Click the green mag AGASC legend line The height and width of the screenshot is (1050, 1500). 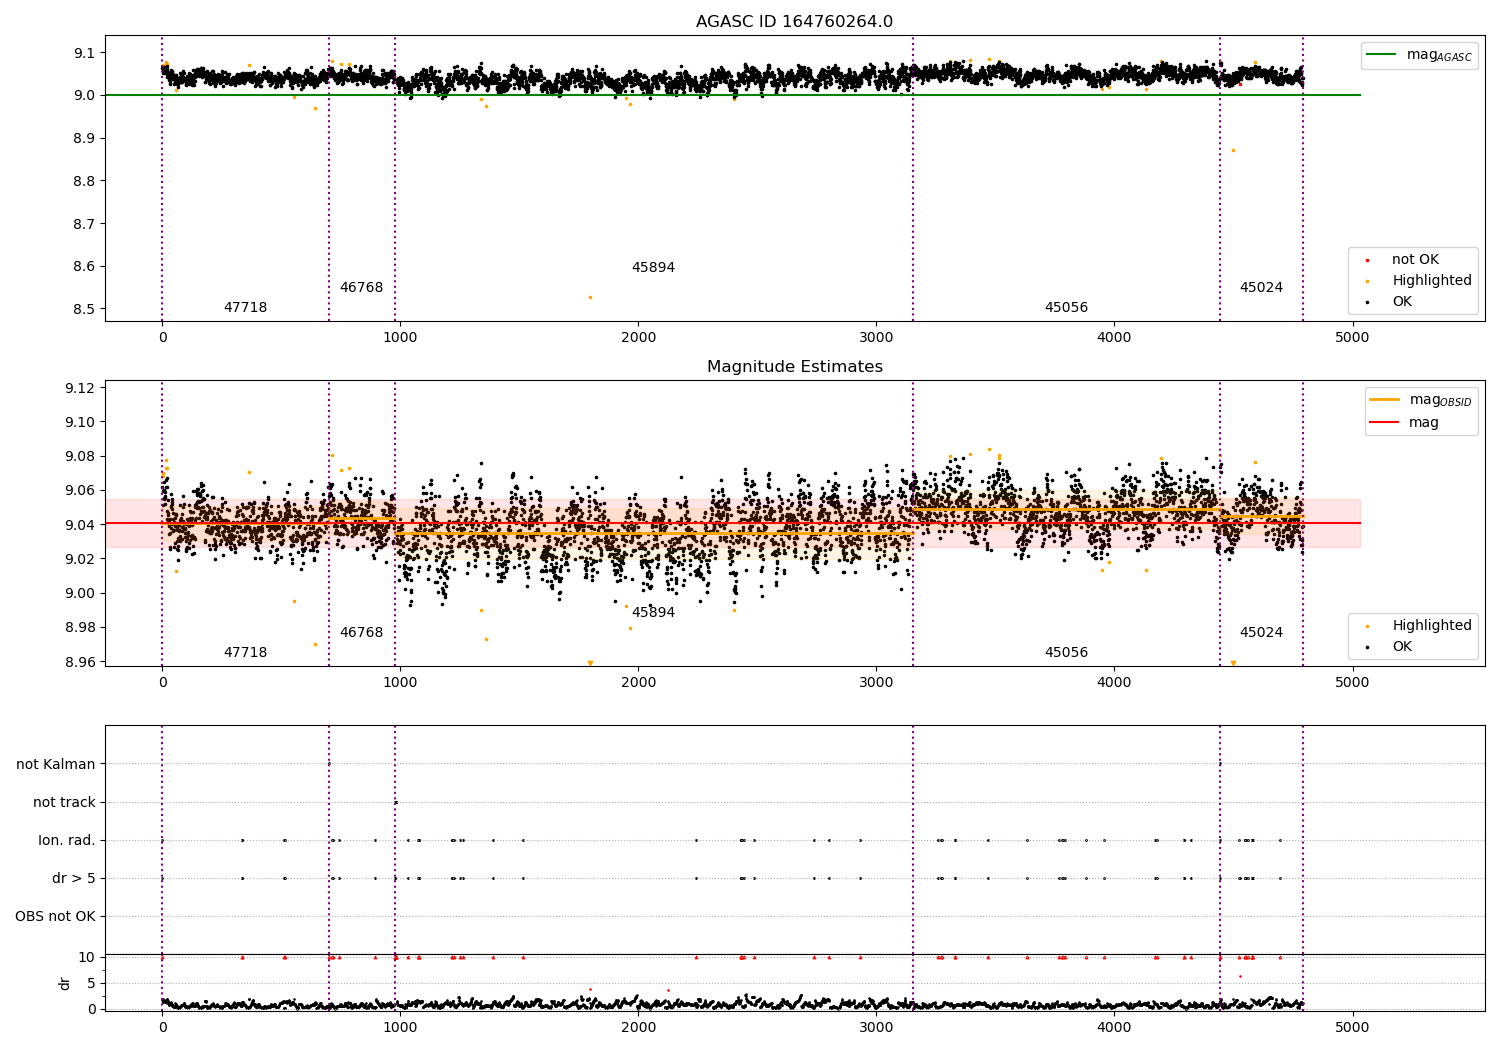pyautogui.click(x=1381, y=55)
